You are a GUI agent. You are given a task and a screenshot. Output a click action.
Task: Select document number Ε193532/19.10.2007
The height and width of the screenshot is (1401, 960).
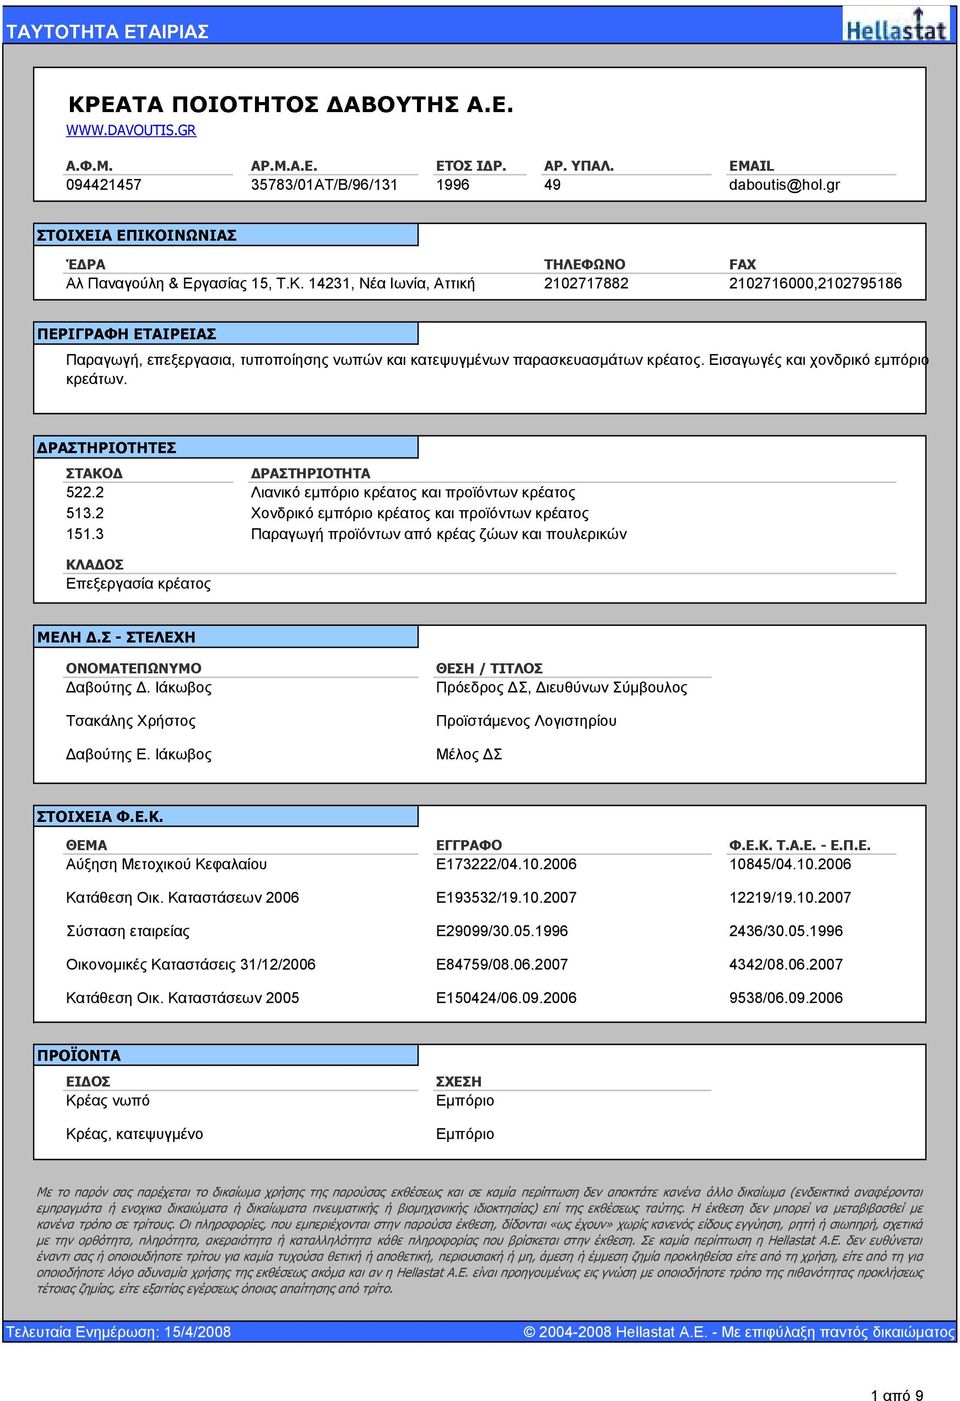[x=506, y=897]
